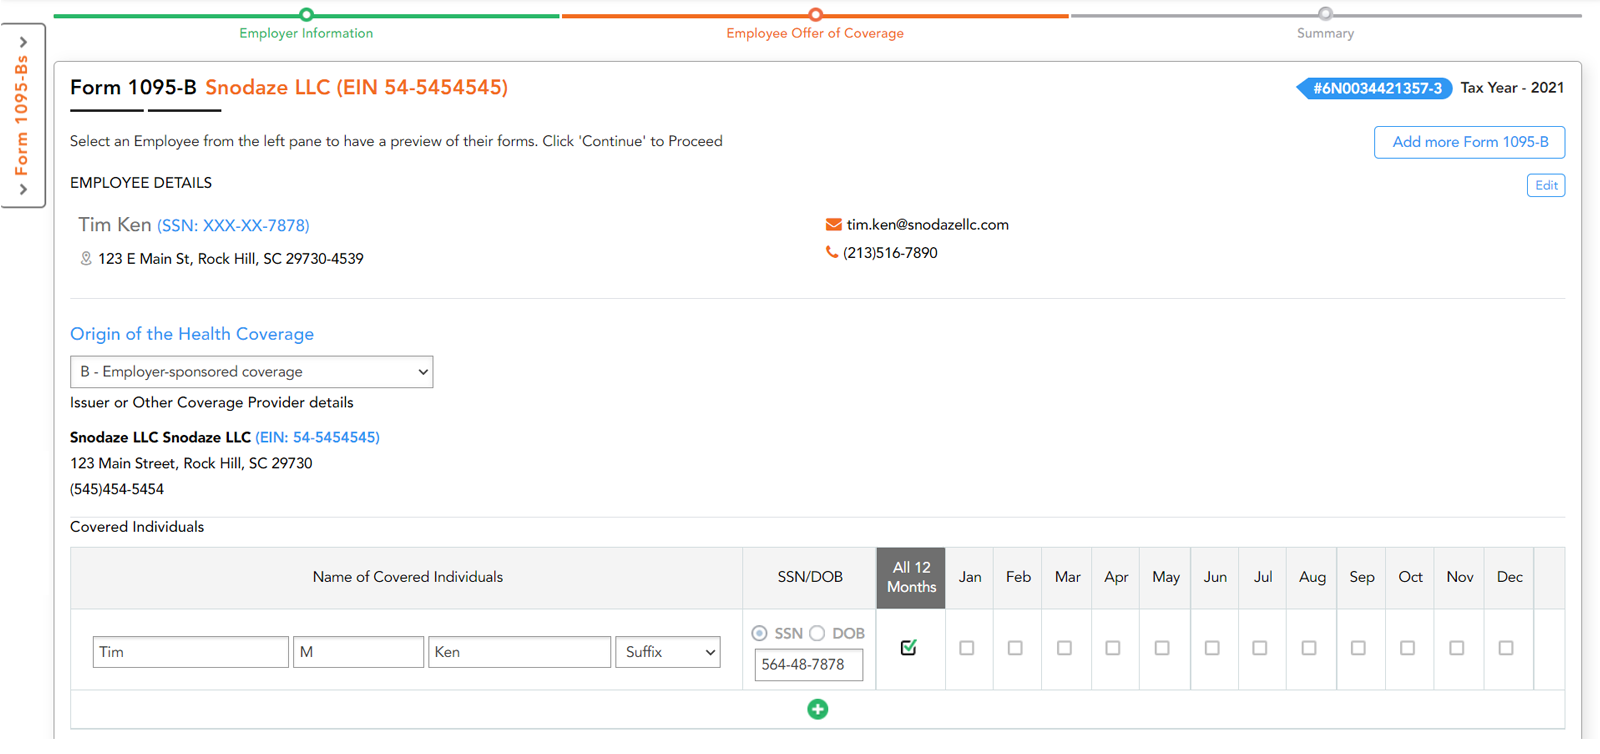Screen dimensions: 1600x754
Task: Open the Suffix dropdown
Action: click(x=668, y=652)
